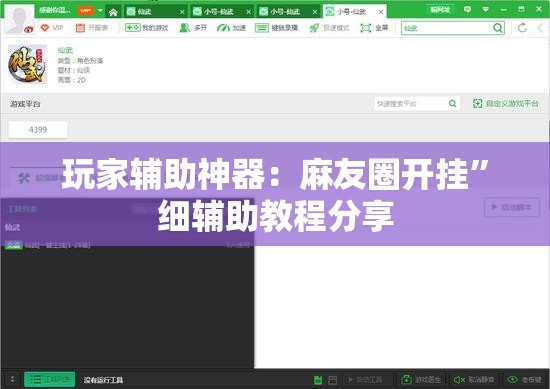Click the magnifier in top search box
Screen dimensions: 550x389
click(x=498, y=28)
